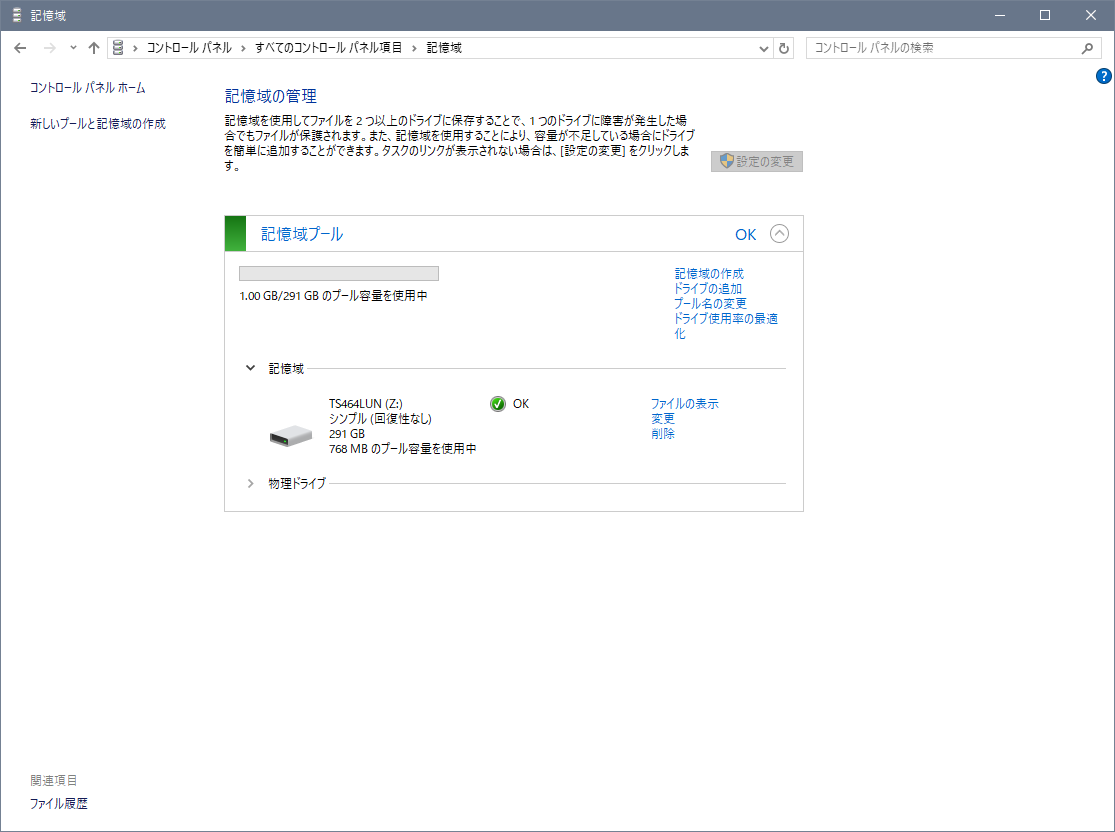The width and height of the screenshot is (1115, 832).
Task: Open ファイル履歴 related link
Action: click(58, 804)
